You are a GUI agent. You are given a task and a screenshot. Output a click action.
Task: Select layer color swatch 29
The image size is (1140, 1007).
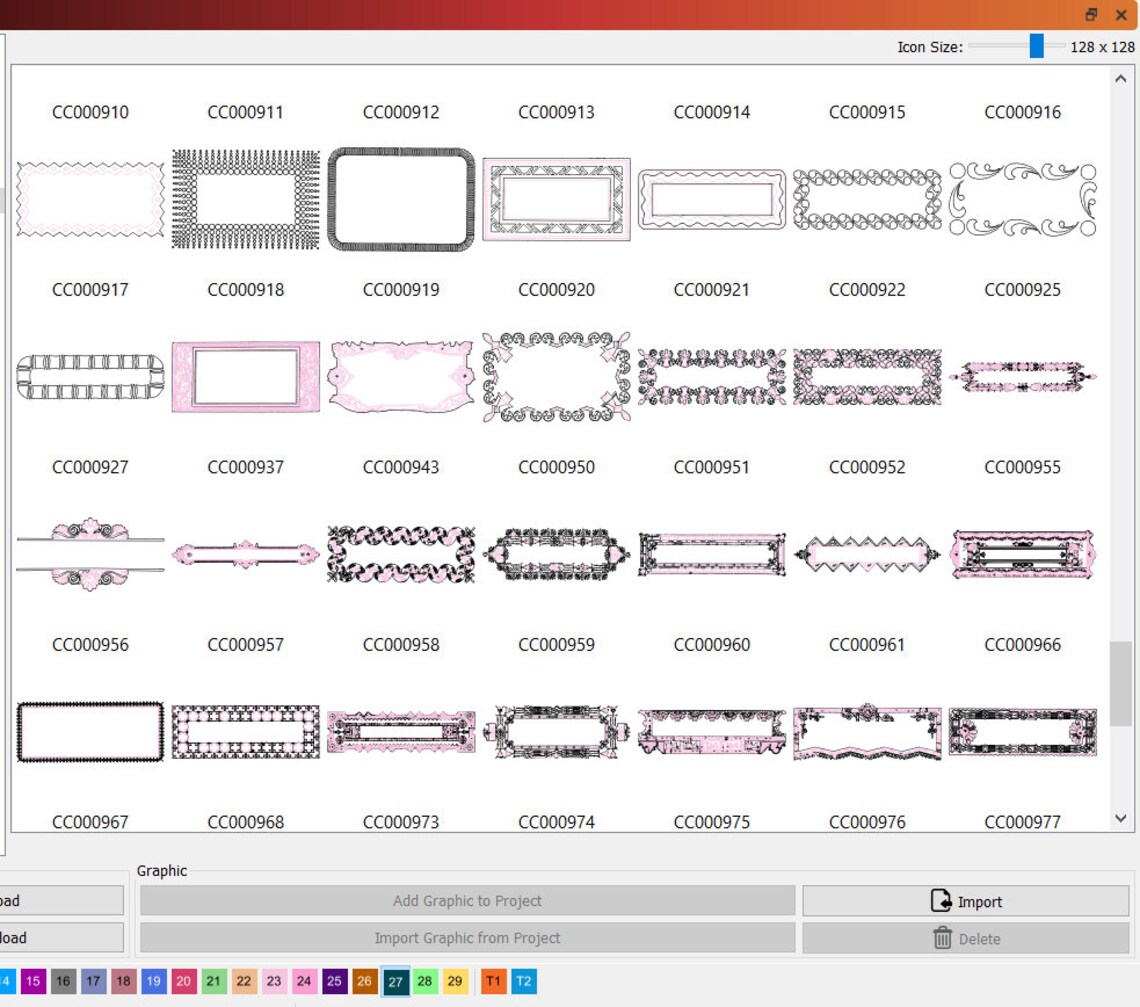(455, 981)
